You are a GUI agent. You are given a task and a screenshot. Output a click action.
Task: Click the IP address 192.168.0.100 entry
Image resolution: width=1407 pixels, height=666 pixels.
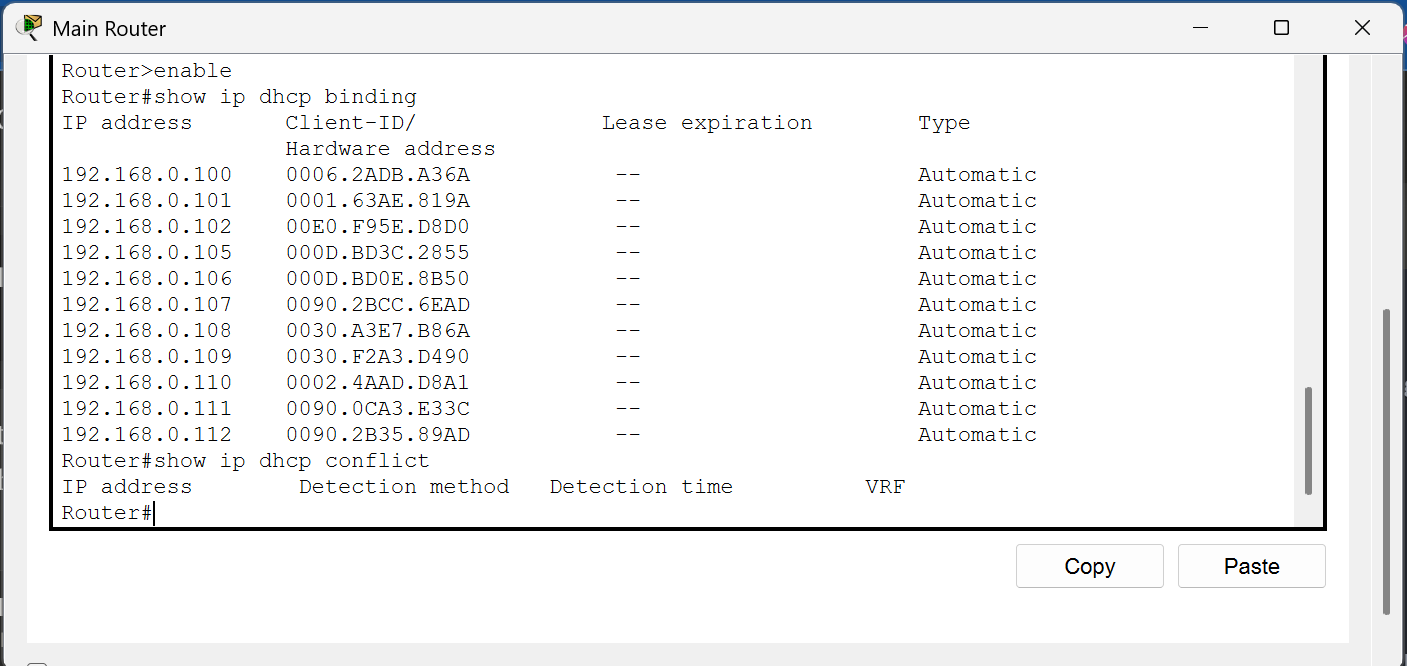coord(146,175)
